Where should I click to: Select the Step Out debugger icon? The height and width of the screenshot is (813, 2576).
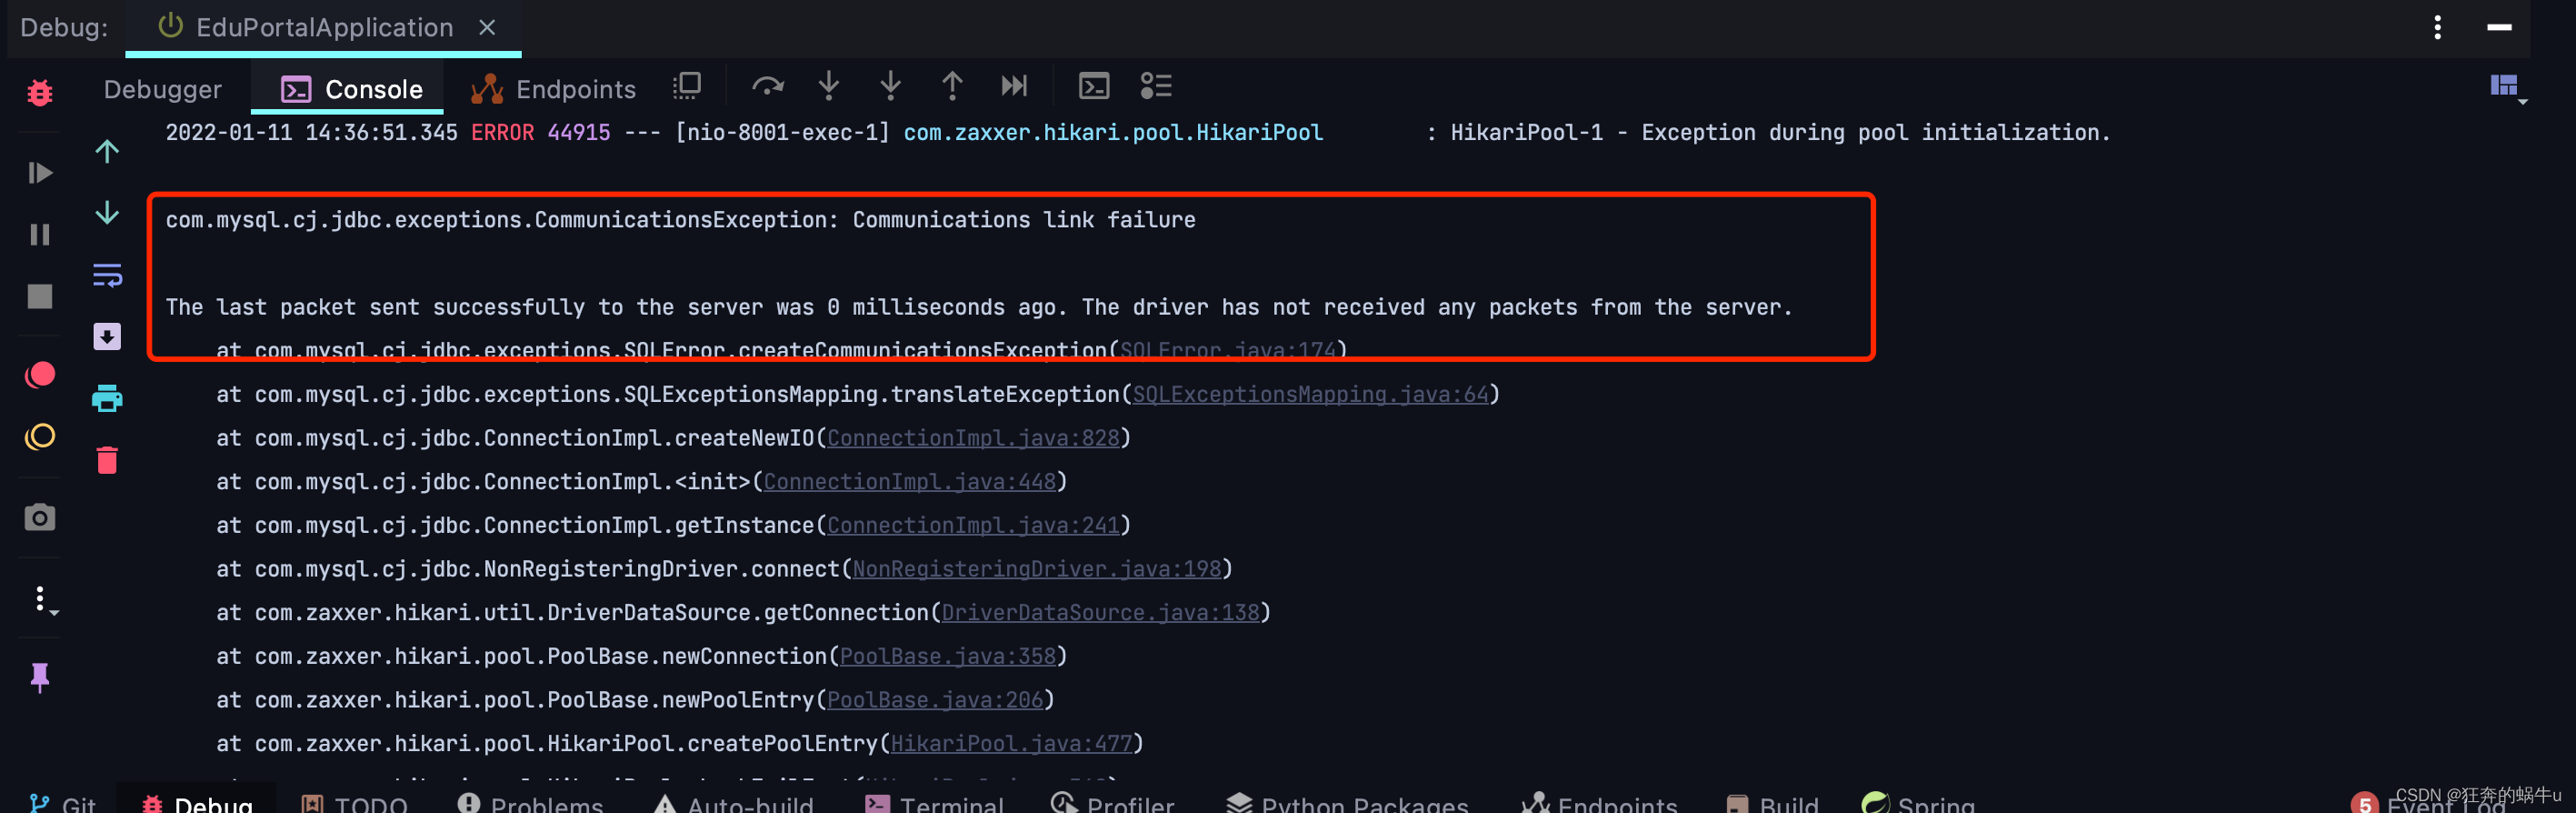952,86
